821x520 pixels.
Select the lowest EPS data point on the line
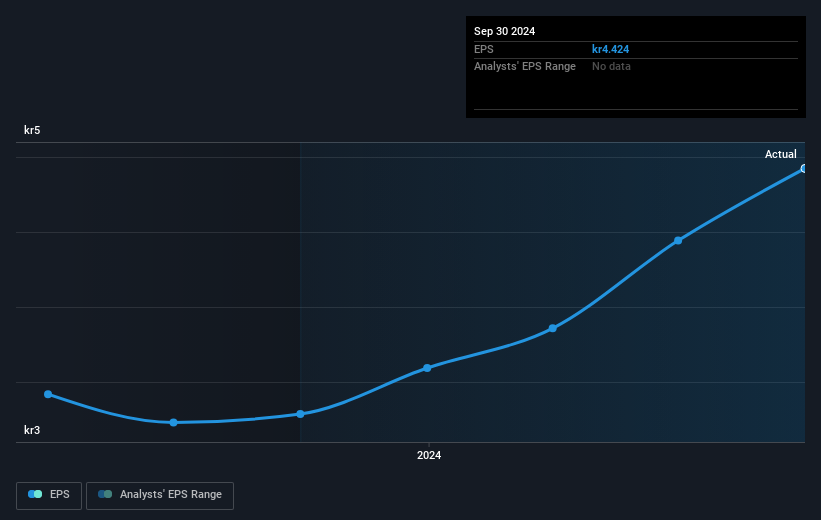173,422
